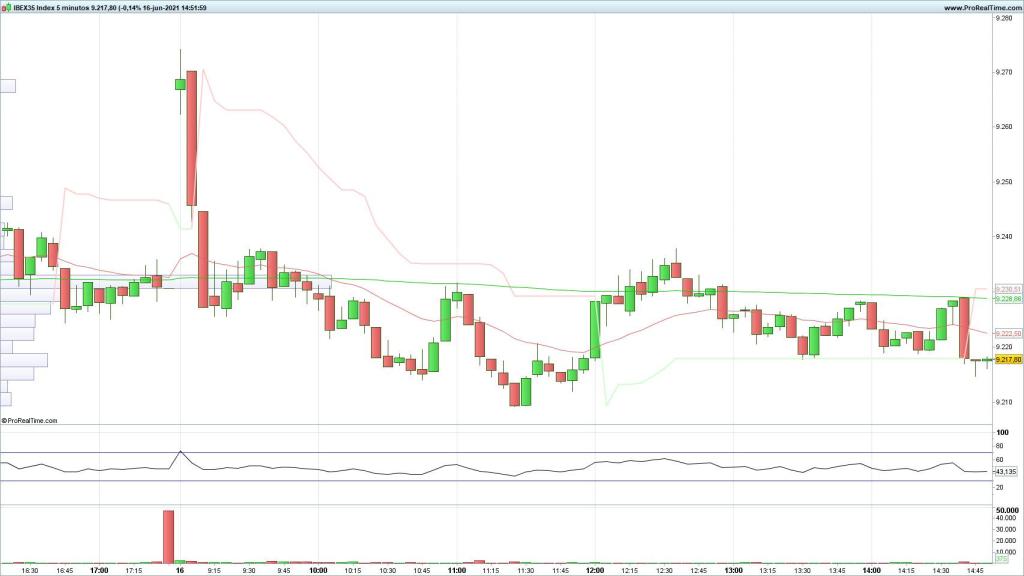Click the 14:00 time axis label

click(x=871, y=570)
